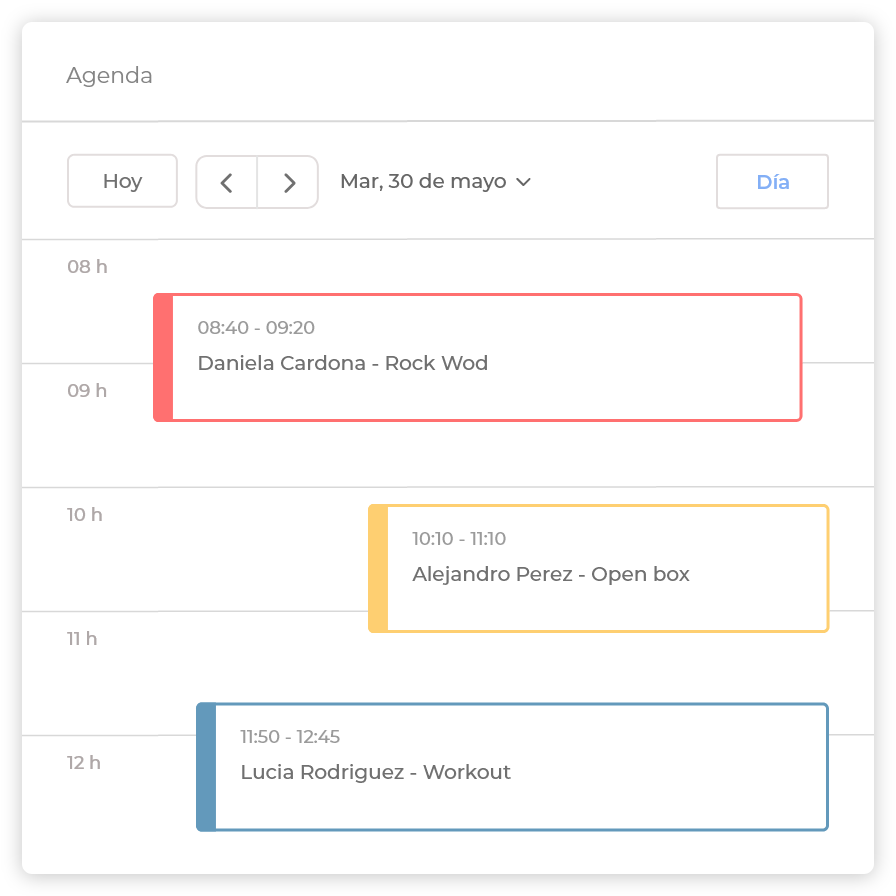
Task: Expand the date dropdown chevron
Action: [x=523, y=182]
